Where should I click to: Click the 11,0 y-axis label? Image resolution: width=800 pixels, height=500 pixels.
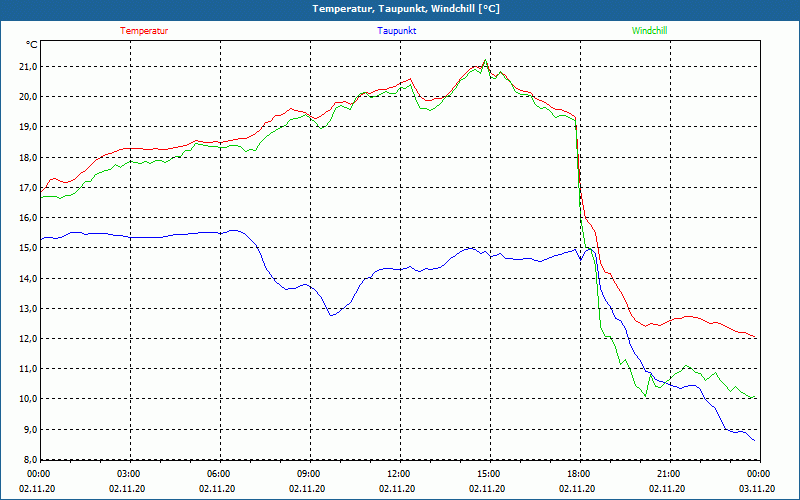coord(28,369)
